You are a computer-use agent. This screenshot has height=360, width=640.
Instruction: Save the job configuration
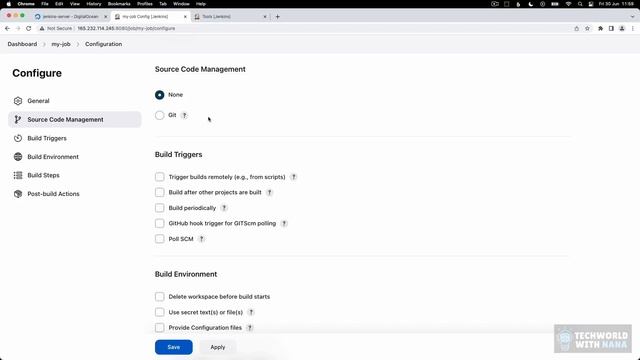point(173,347)
